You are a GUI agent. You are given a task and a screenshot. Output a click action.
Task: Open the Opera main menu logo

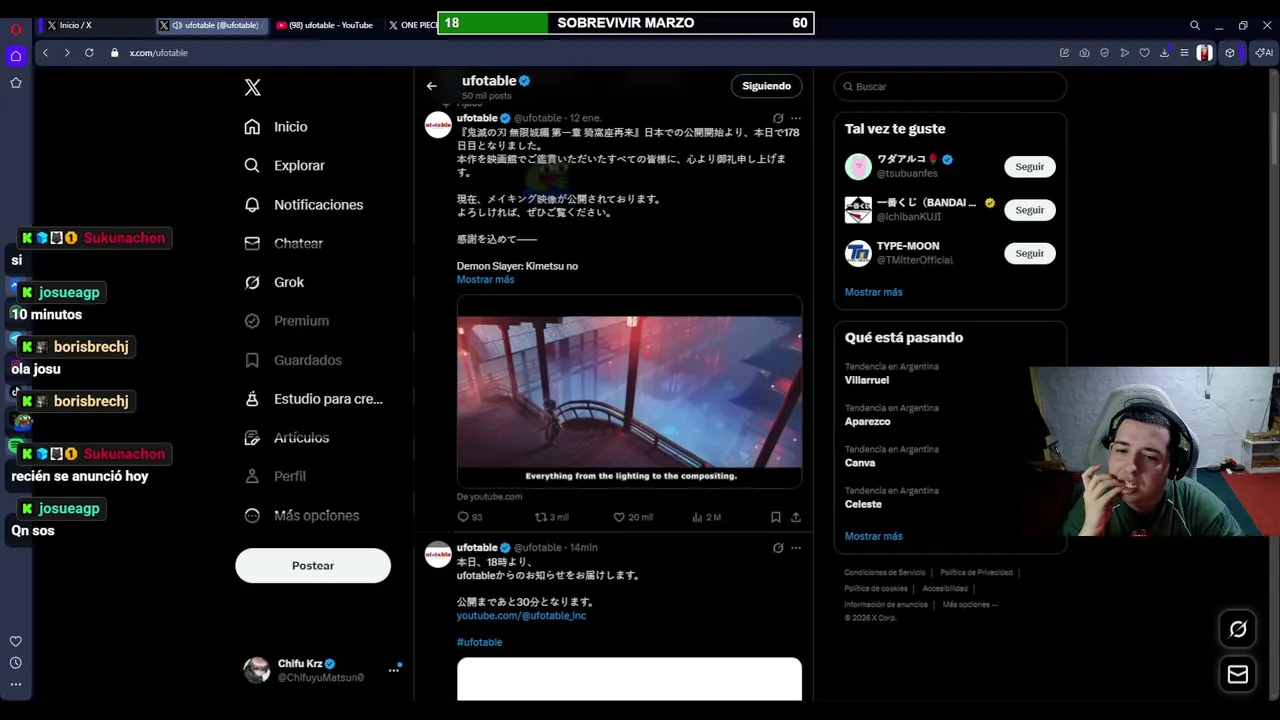tap(16, 28)
